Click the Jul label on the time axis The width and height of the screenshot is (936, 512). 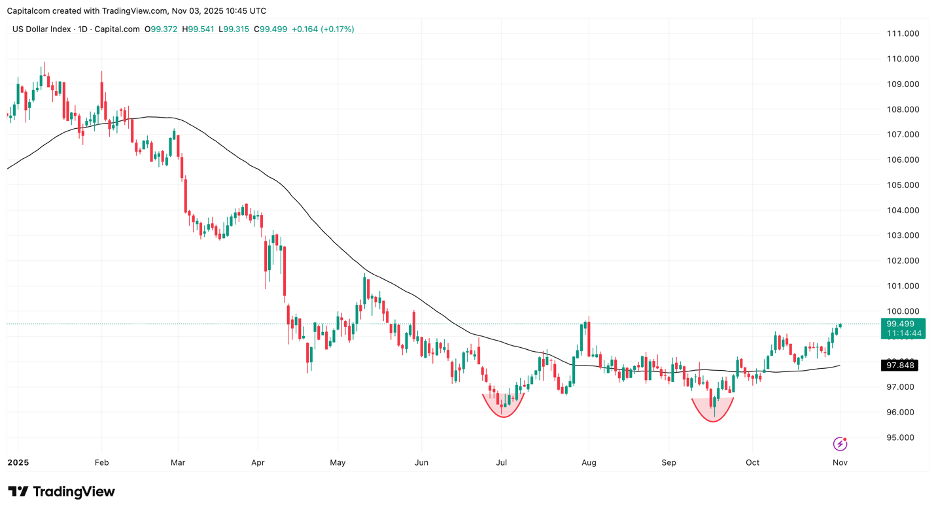point(502,463)
